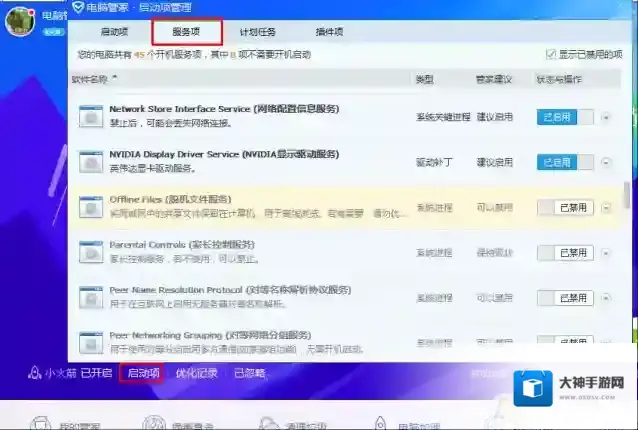The width and height of the screenshot is (638, 430).
Task: Click the 小火箭 rocket icon
Action: pos(35,373)
